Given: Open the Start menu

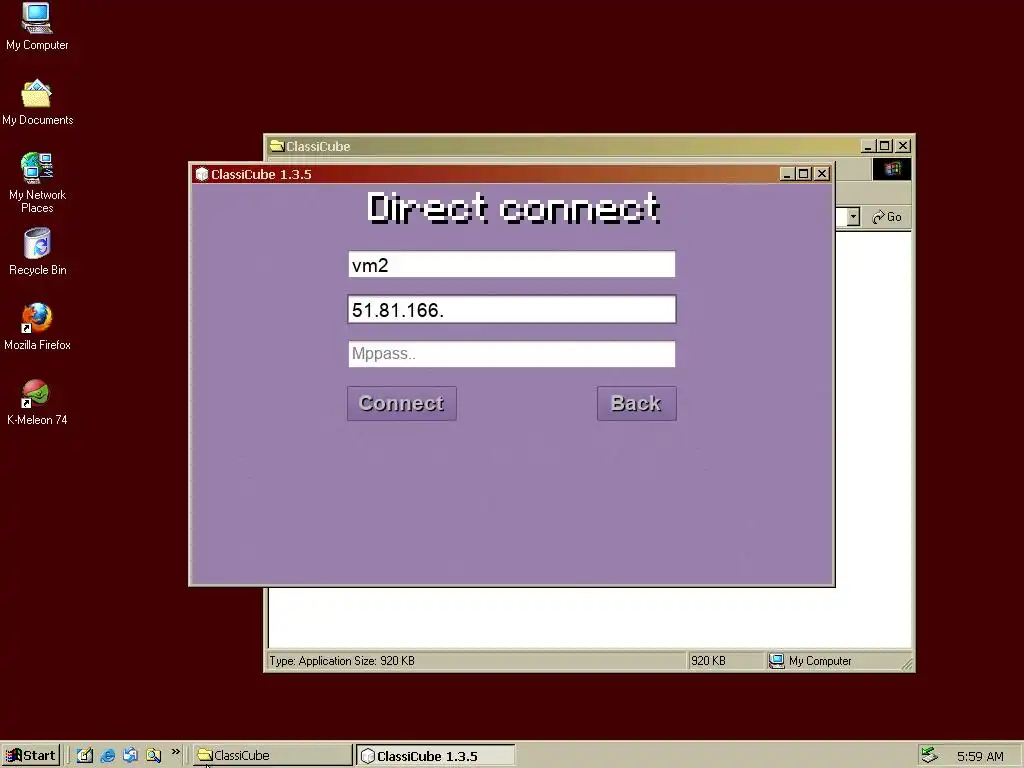Looking at the screenshot, I should click(x=31, y=756).
